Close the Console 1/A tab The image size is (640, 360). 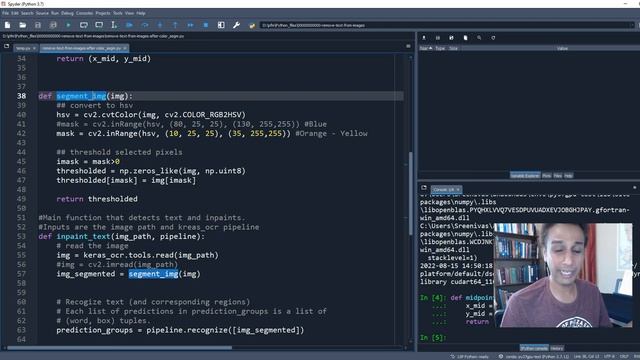(x=458, y=190)
